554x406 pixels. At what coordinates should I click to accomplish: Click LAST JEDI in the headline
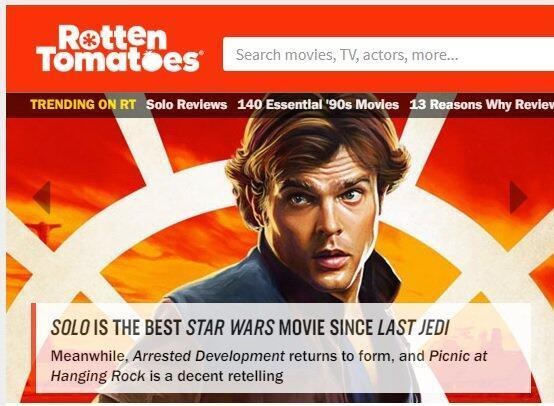click(x=413, y=327)
